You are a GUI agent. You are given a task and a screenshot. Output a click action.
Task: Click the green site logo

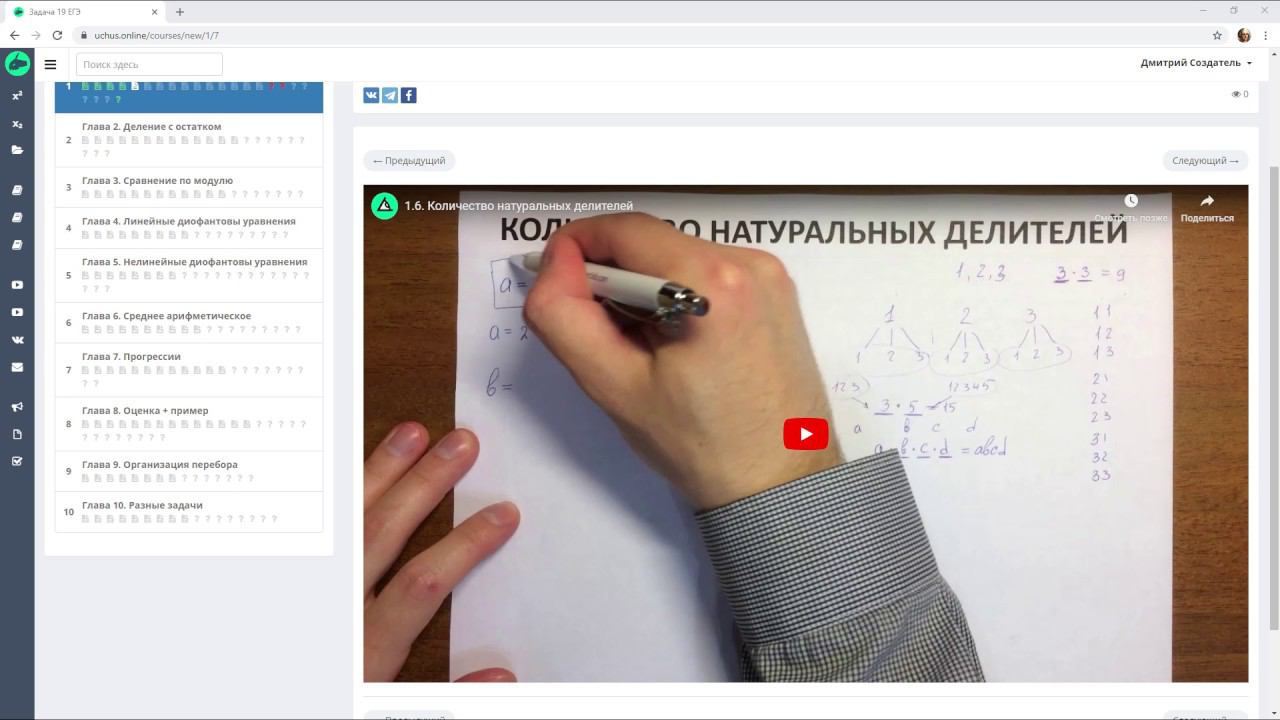(x=17, y=64)
